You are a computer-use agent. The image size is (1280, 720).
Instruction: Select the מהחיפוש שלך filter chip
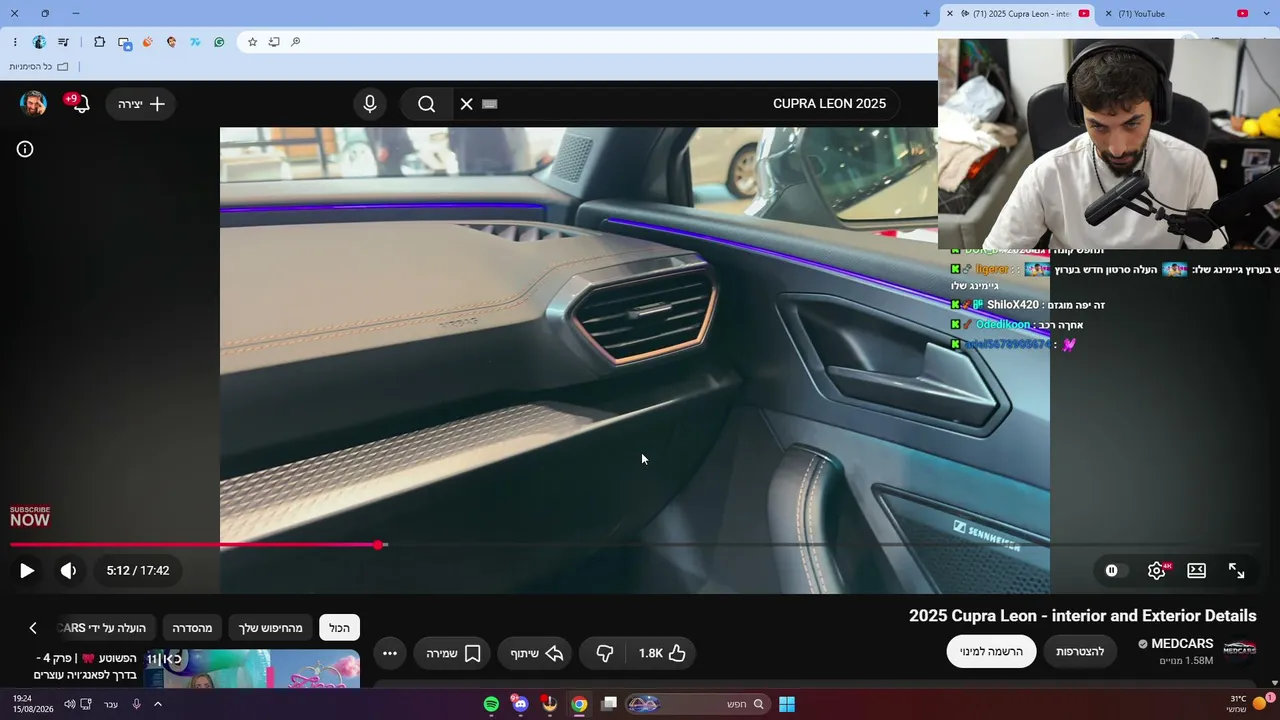click(x=270, y=628)
